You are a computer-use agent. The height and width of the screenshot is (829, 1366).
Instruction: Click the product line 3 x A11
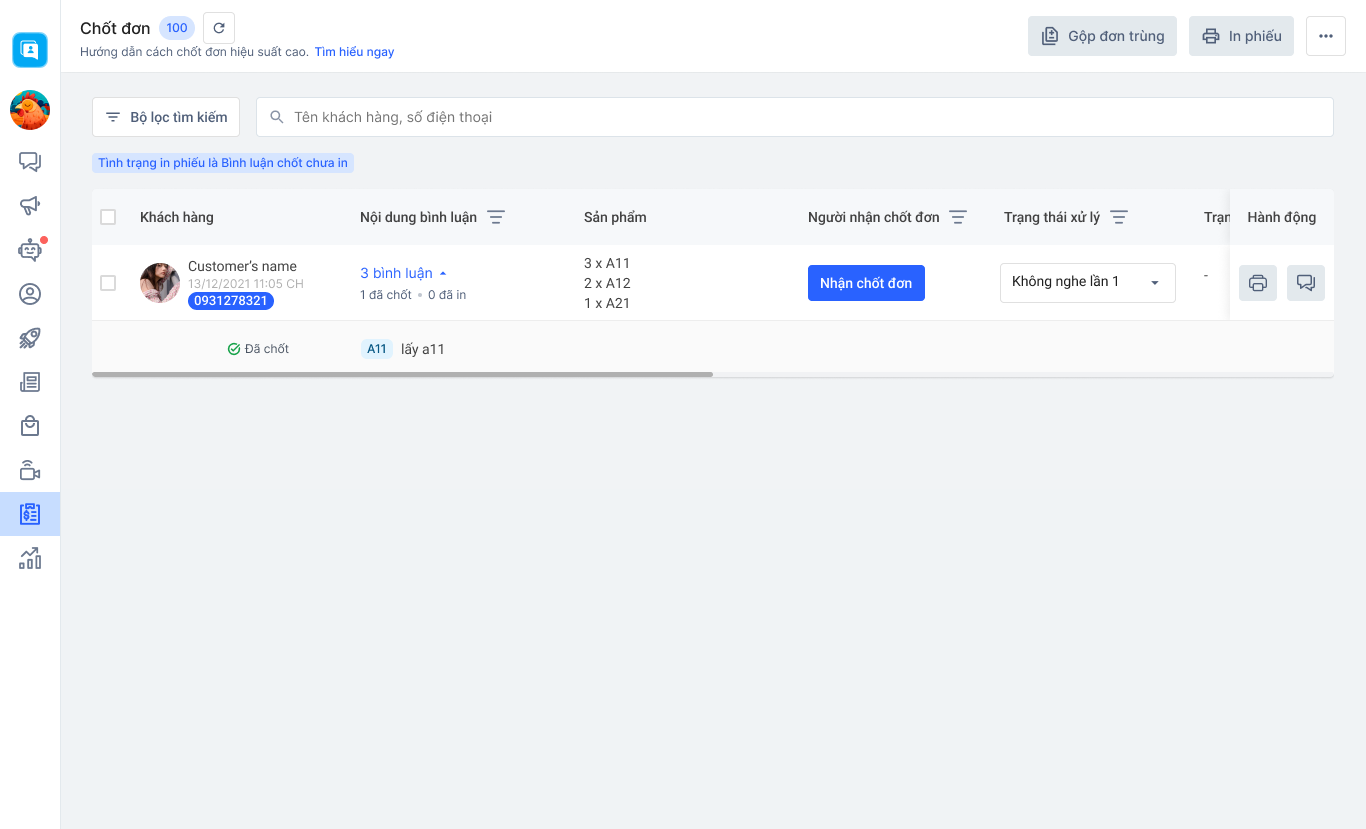[x=607, y=263]
